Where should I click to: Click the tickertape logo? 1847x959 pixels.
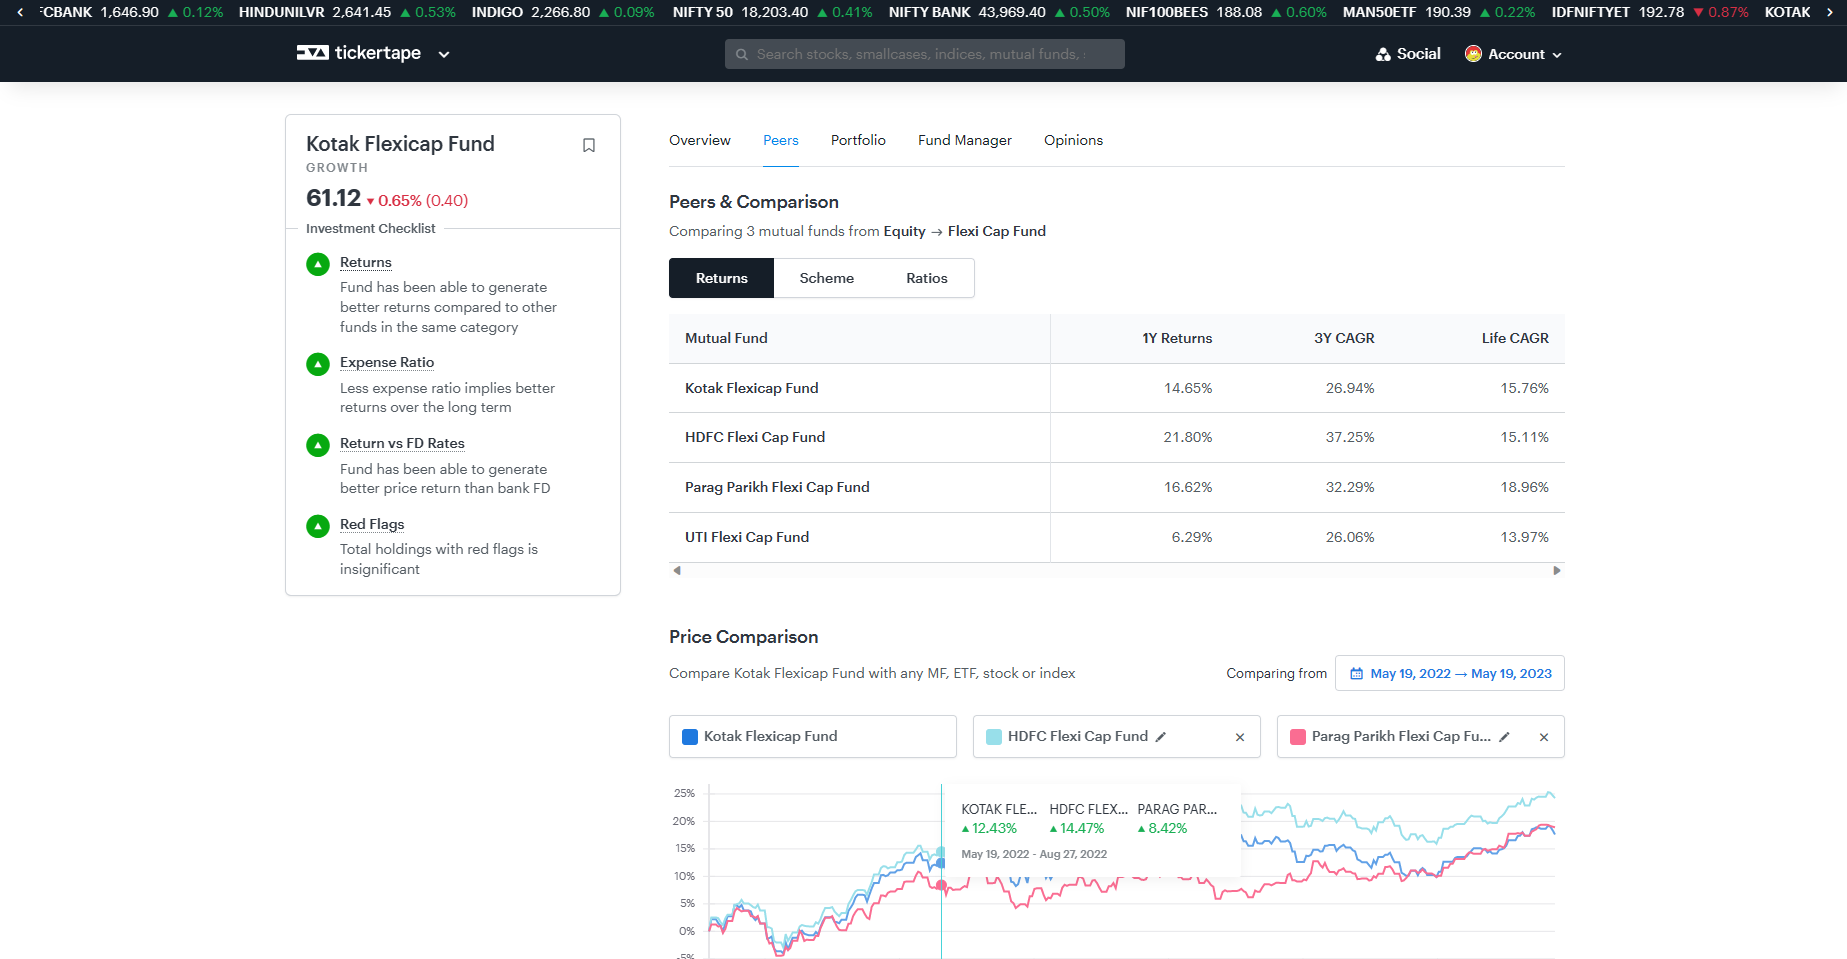[358, 53]
